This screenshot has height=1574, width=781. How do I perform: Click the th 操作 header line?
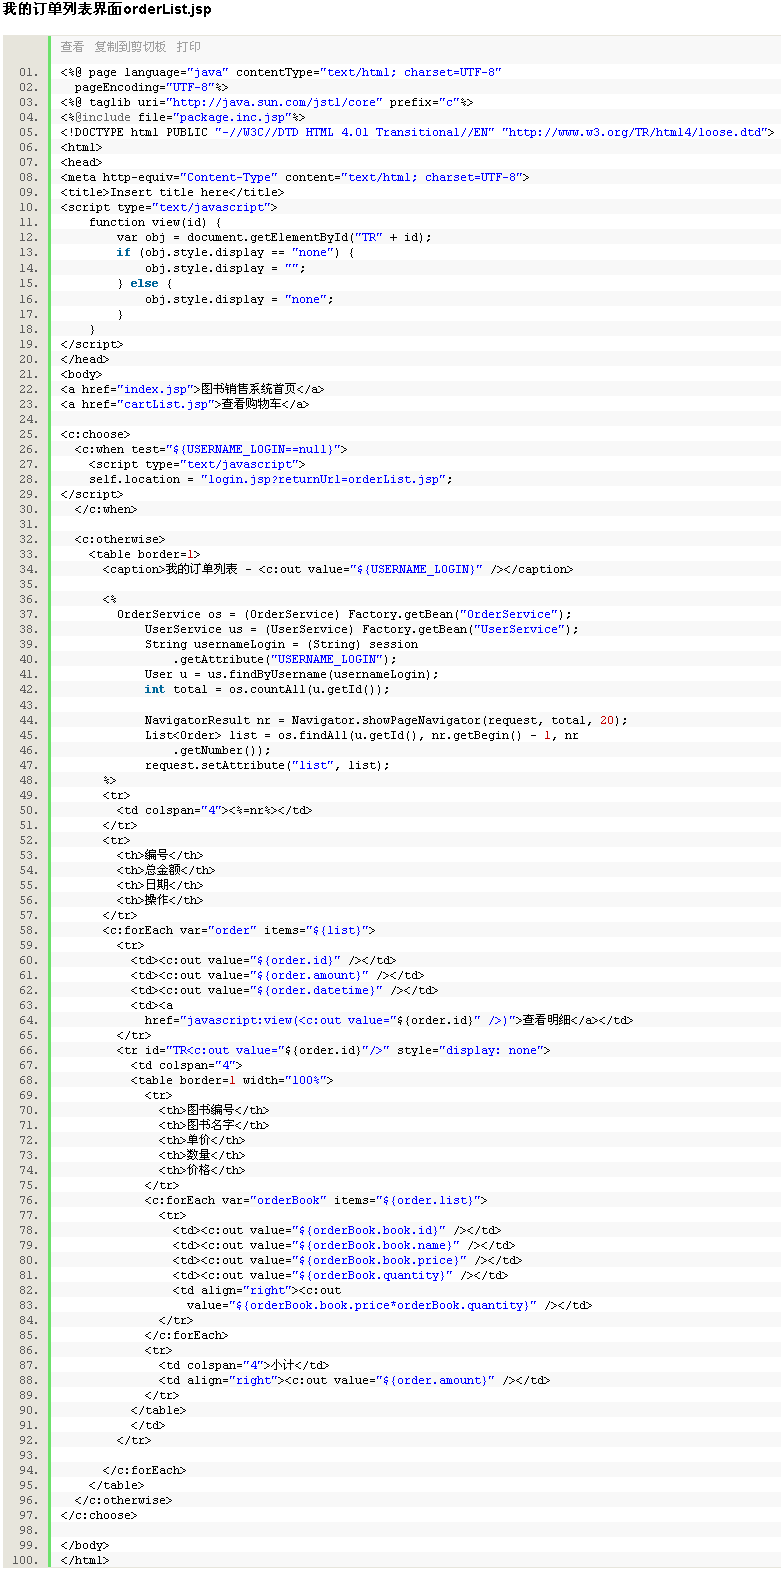pyautogui.click(x=159, y=900)
